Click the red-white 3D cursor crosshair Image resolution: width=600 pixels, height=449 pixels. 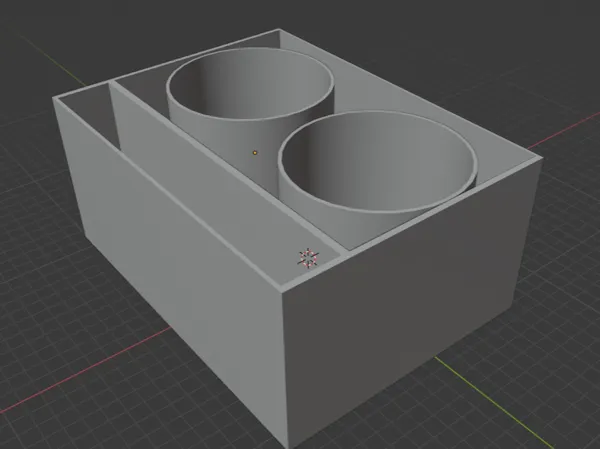[308, 258]
